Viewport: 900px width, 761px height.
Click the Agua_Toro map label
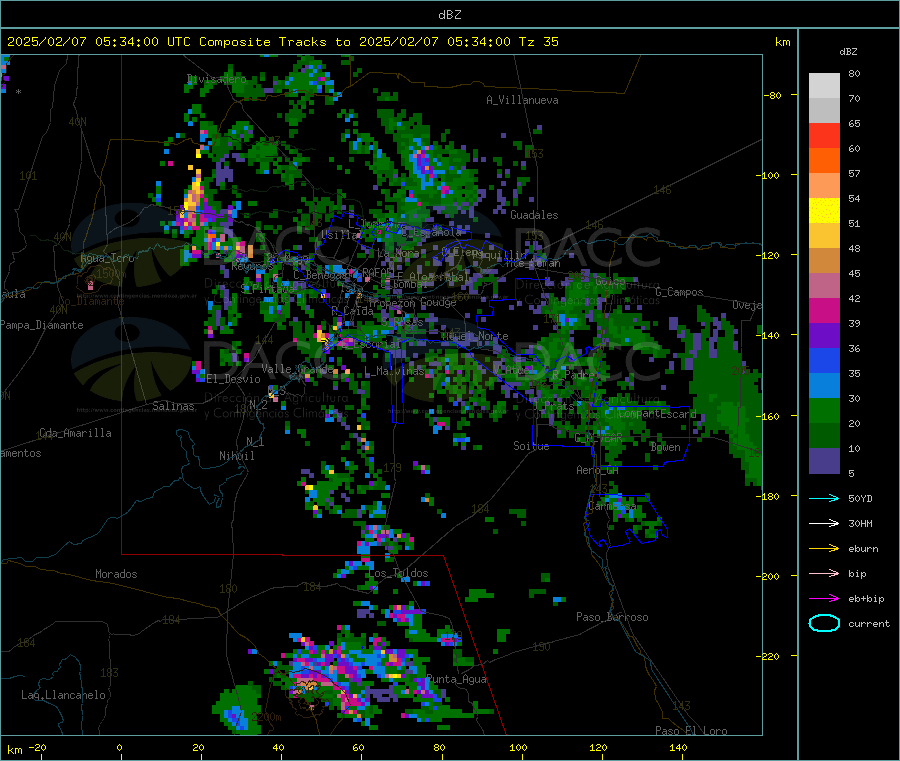107,258
